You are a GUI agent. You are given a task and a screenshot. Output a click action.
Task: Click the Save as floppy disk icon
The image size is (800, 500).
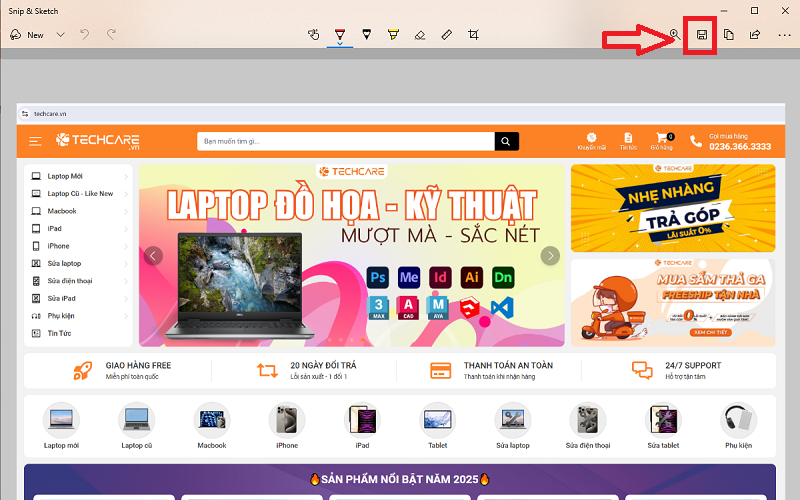tap(702, 35)
